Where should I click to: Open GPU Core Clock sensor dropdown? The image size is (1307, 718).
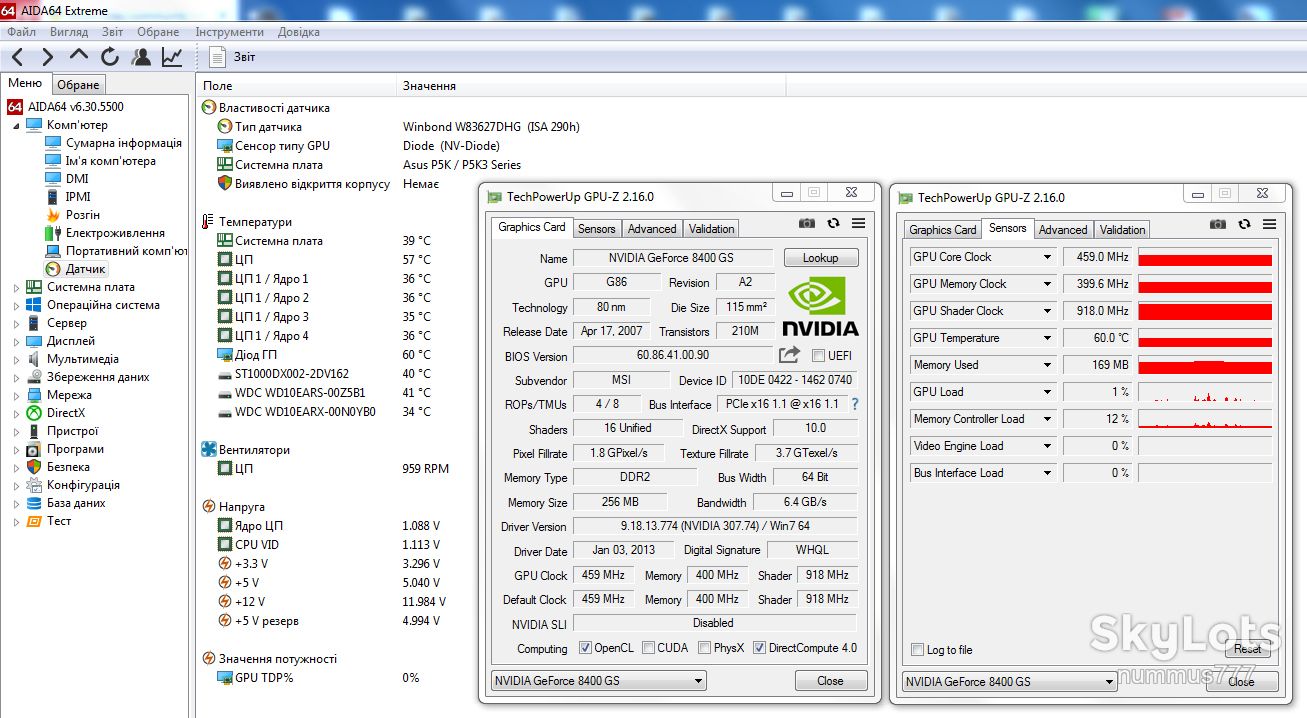click(1047, 257)
